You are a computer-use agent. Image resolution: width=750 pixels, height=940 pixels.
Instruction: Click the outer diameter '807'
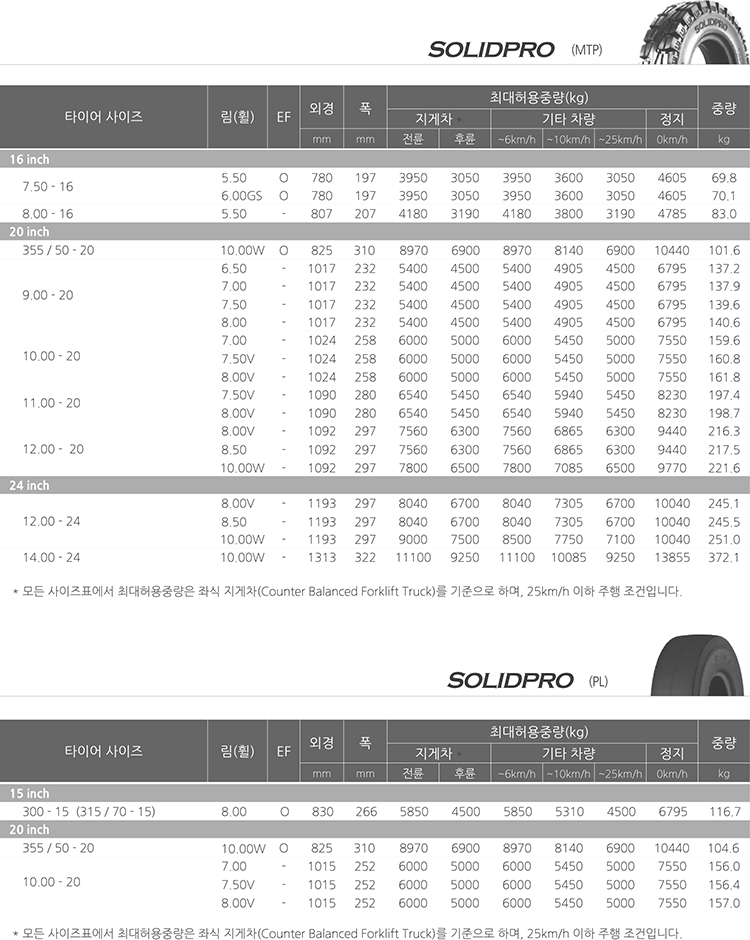(x=322, y=213)
